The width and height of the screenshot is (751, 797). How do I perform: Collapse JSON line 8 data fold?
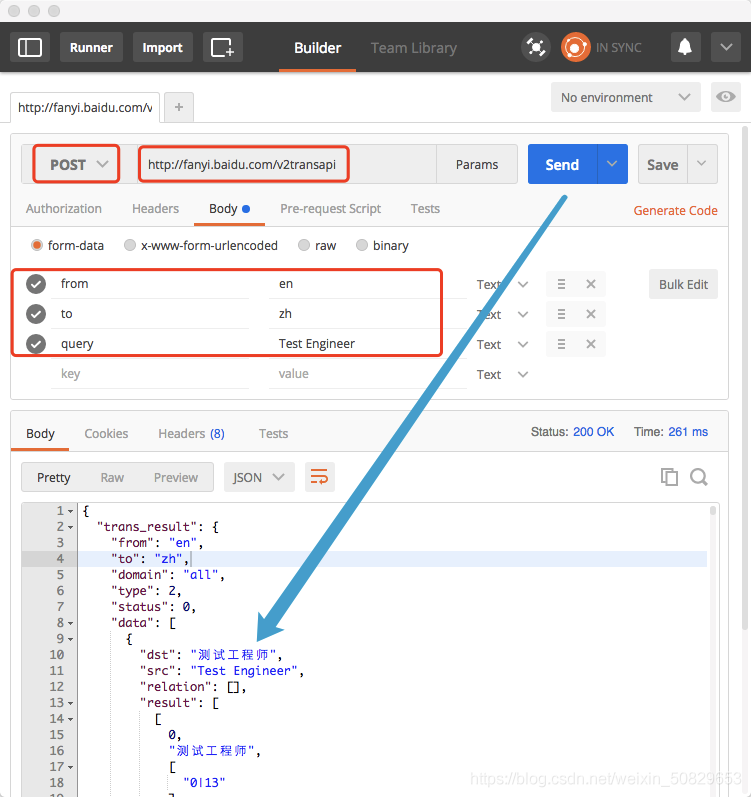[71, 623]
